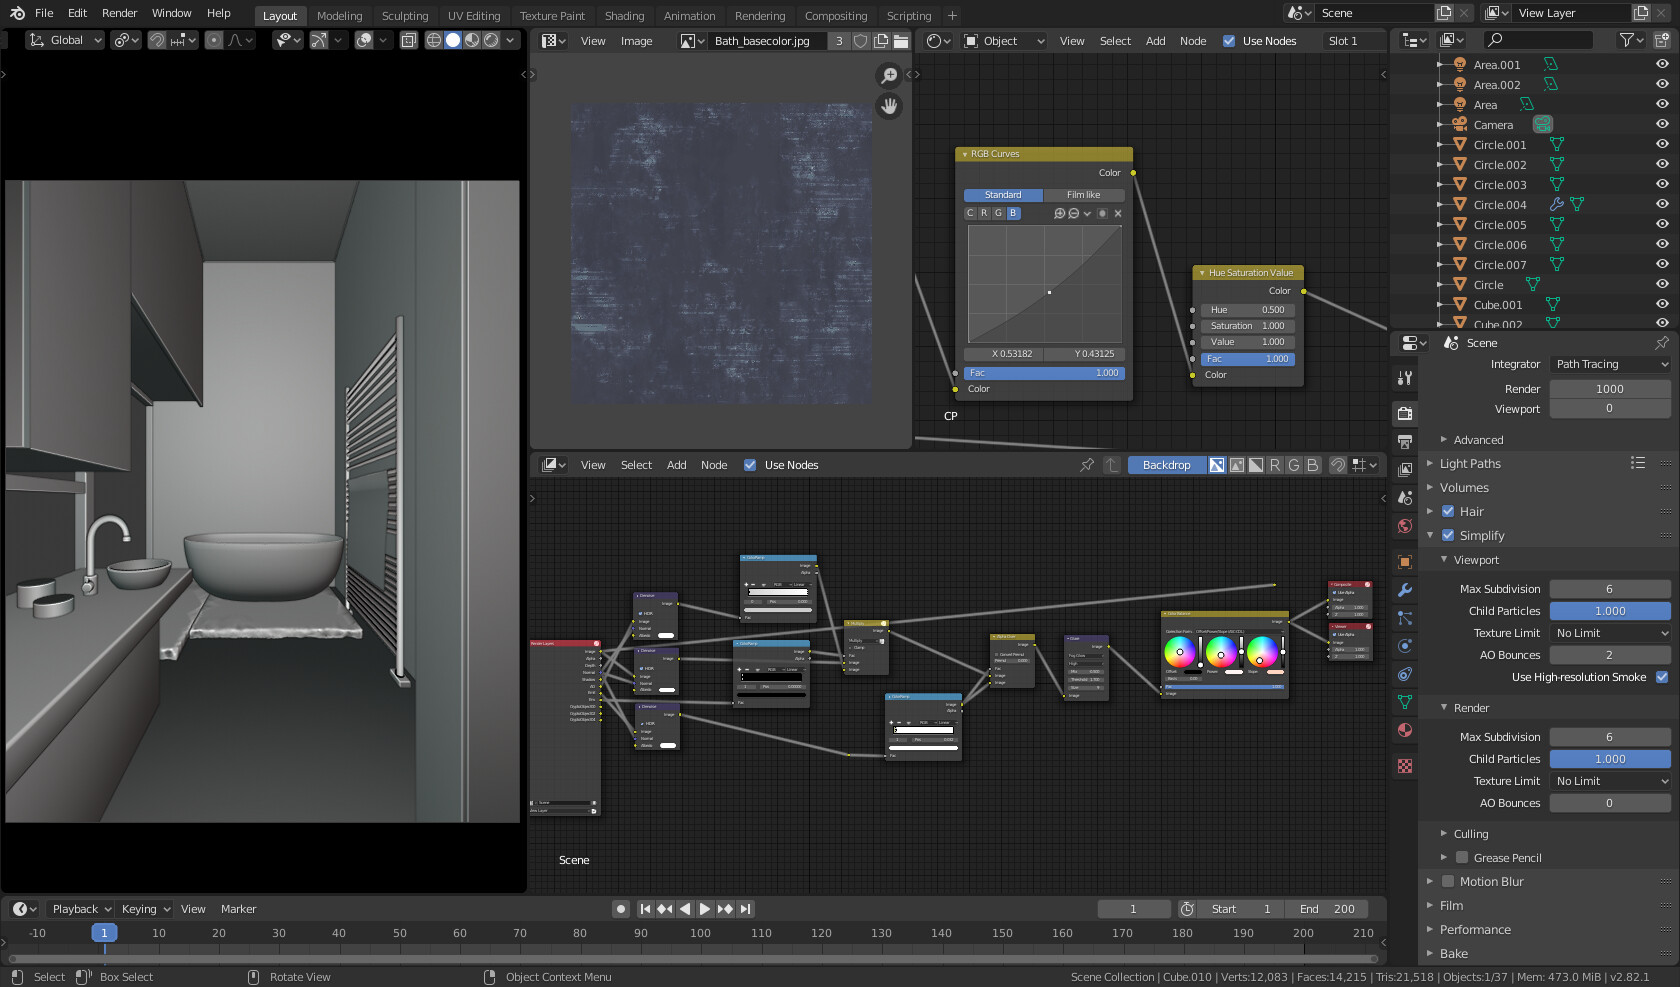Open the Render properties tab icon

pos(1405,413)
